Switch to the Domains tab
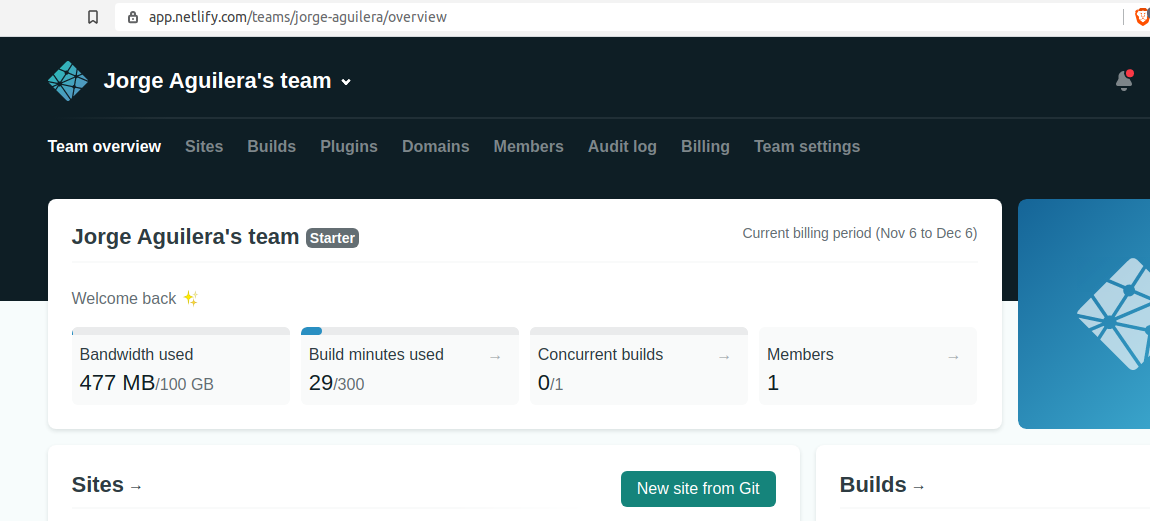 [x=436, y=147]
